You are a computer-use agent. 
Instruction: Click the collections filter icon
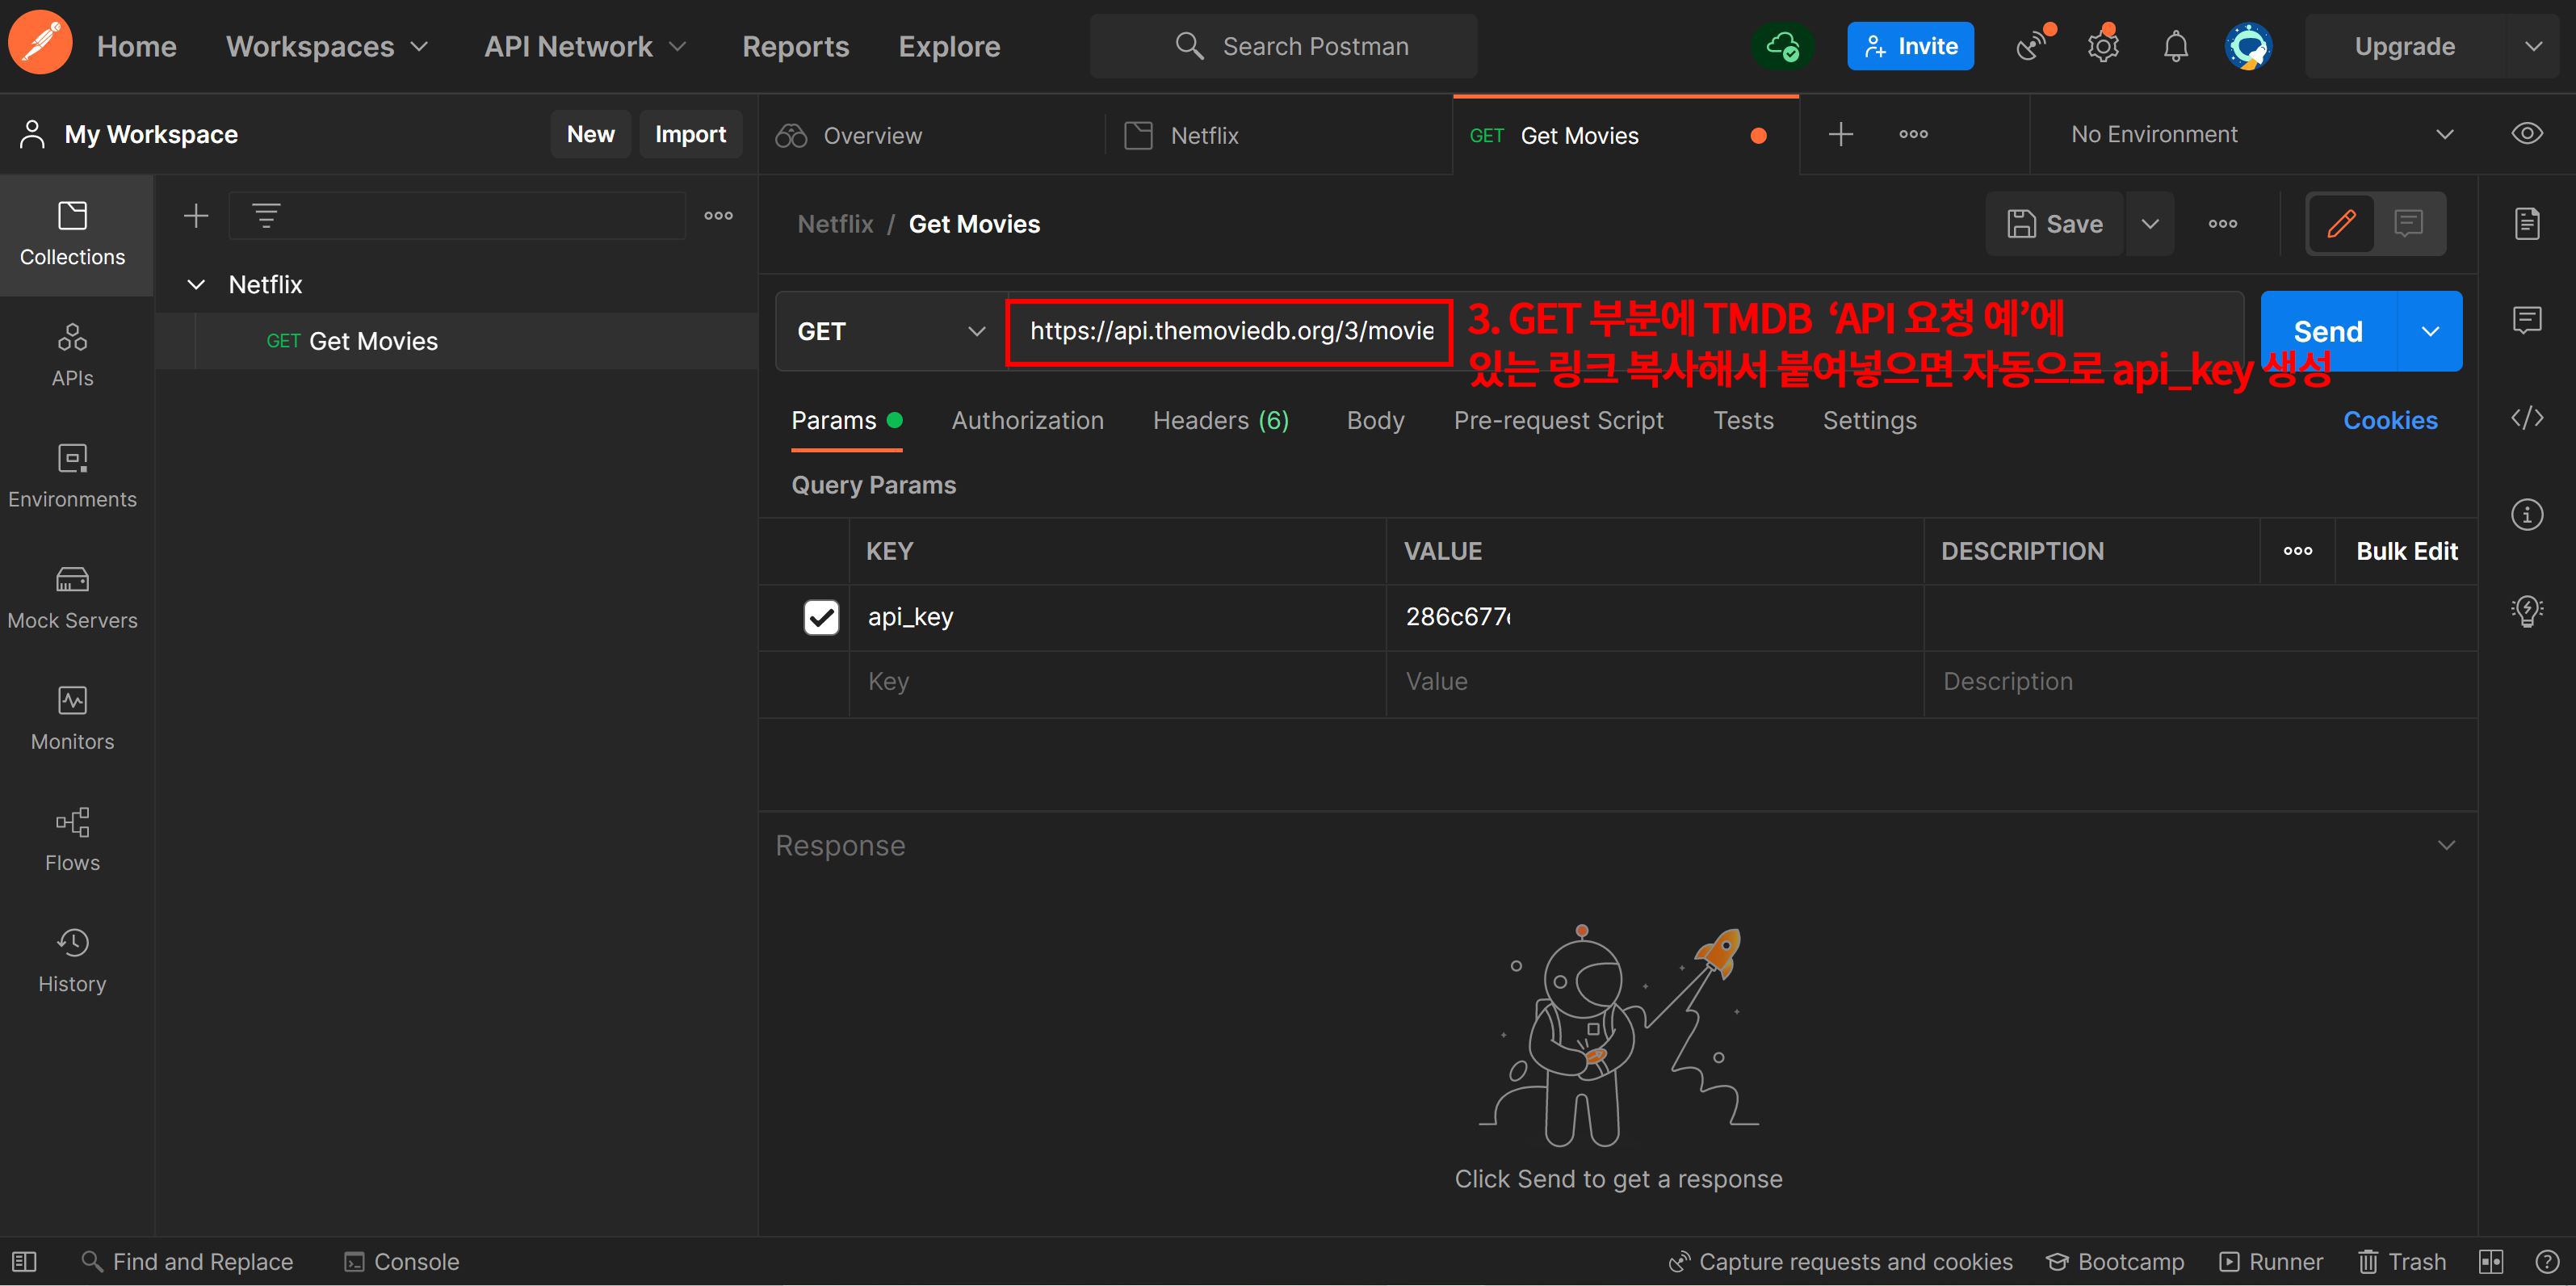pyautogui.click(x=266, y=215)
